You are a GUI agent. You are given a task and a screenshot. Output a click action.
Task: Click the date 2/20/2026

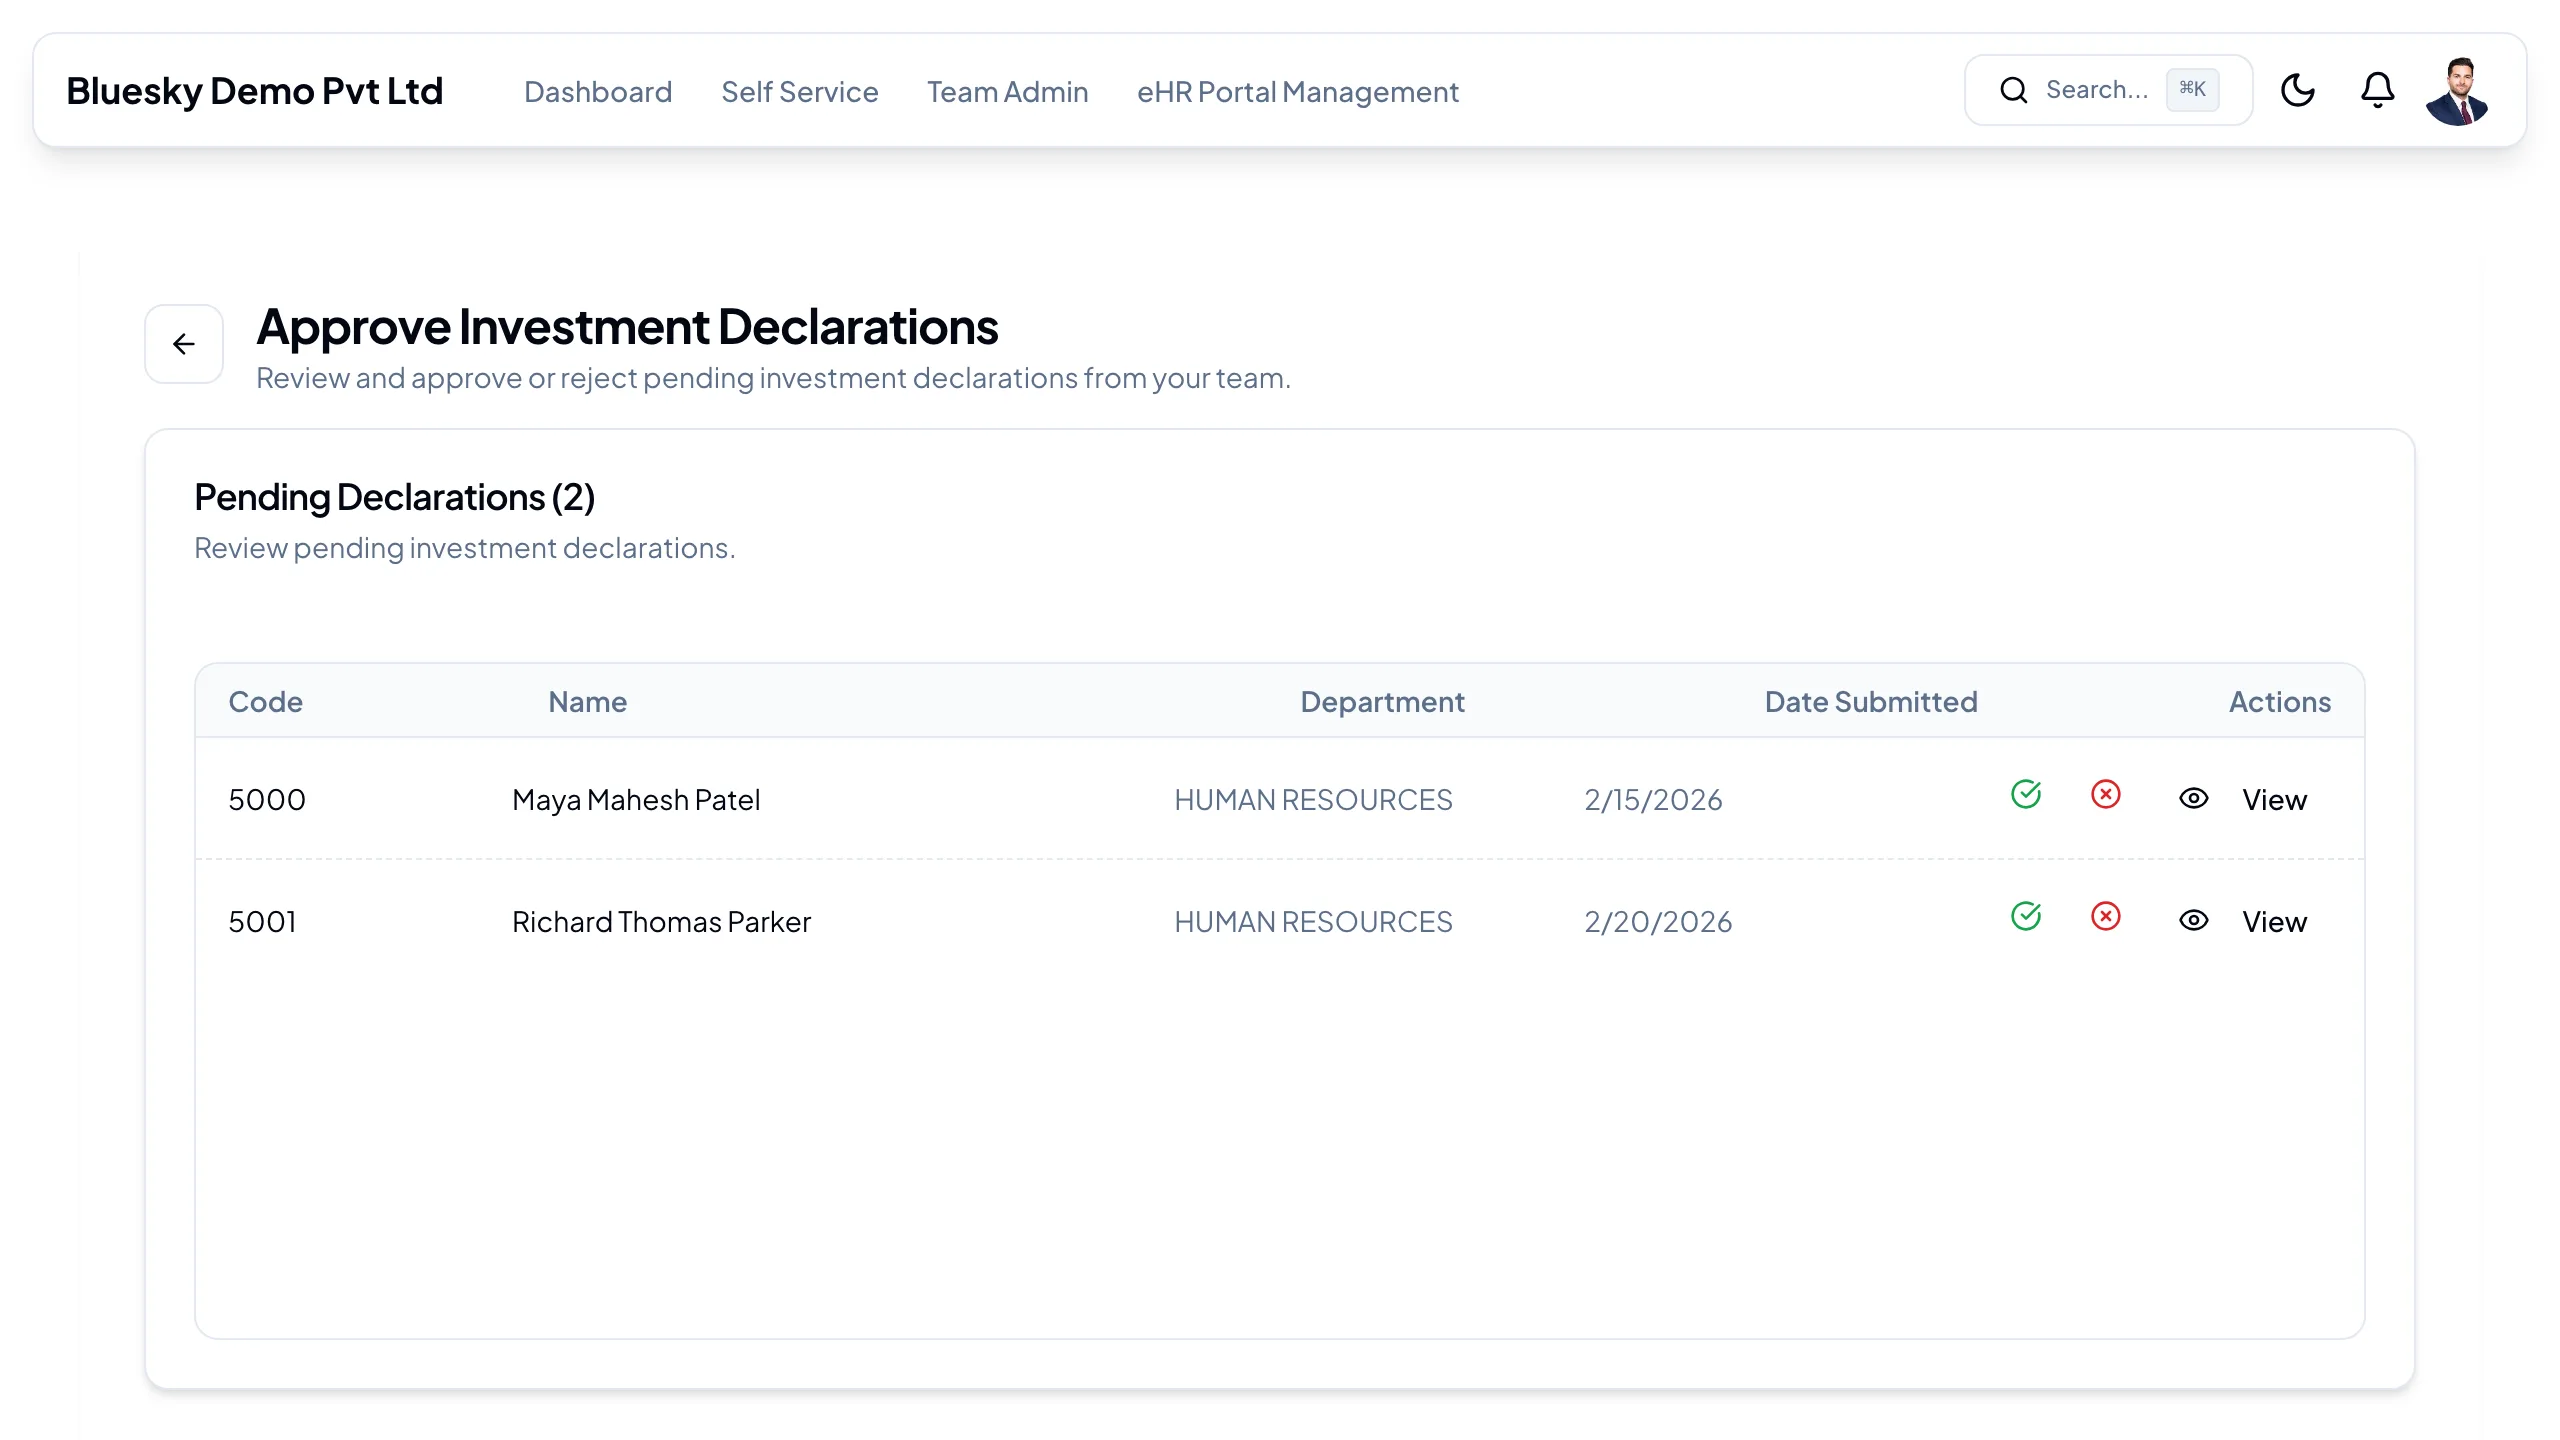pos(1658,922)
